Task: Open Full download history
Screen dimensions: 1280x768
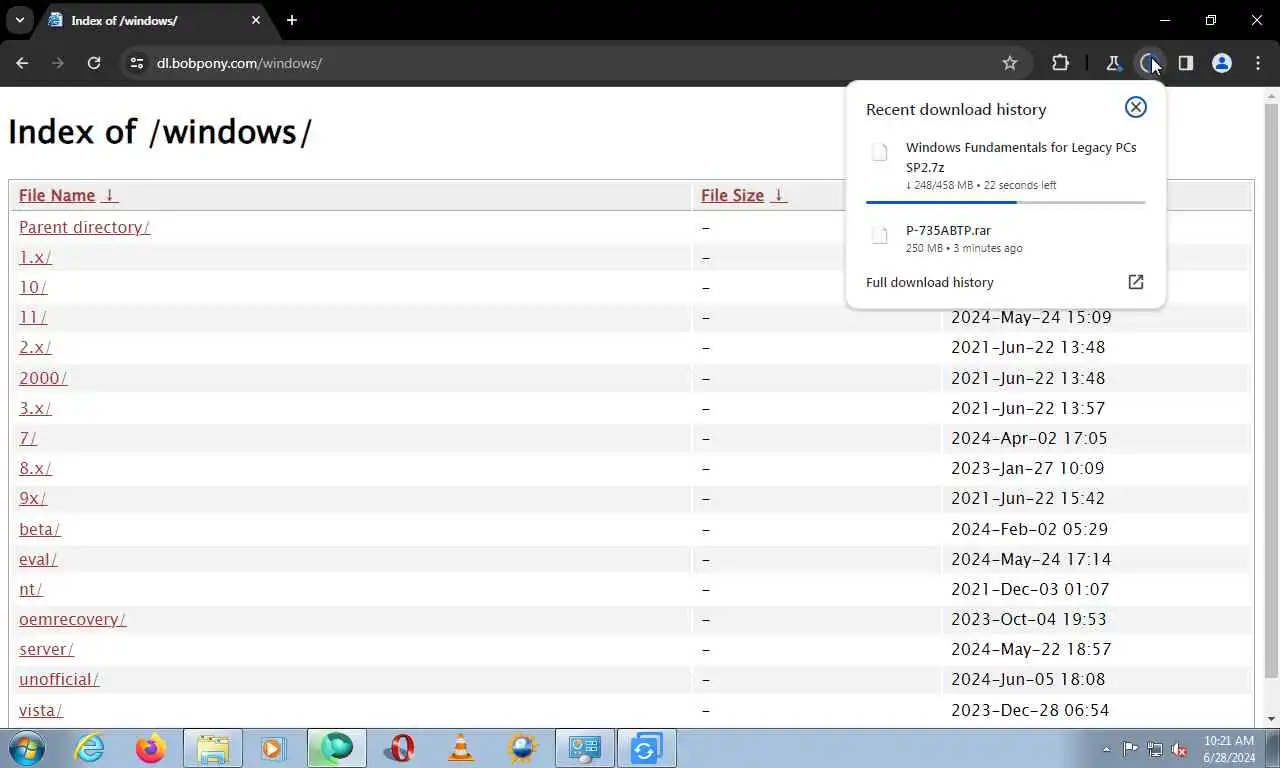Action: 930,282
